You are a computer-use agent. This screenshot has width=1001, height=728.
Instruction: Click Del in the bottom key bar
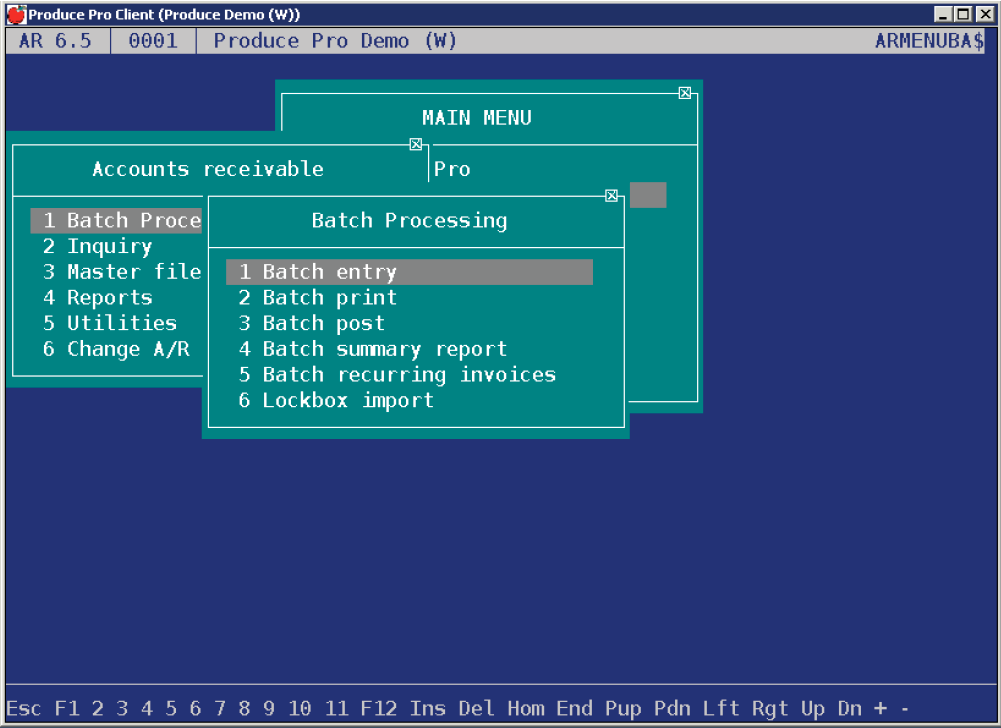[x=477, y=708]
